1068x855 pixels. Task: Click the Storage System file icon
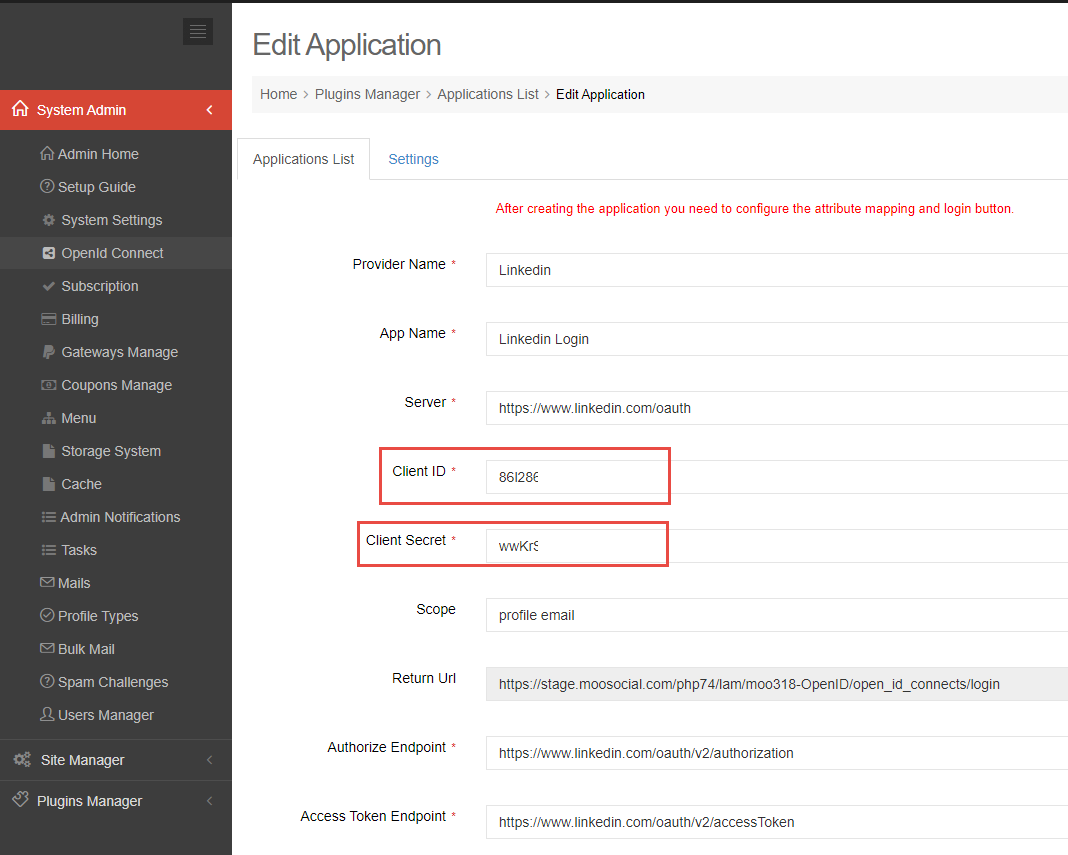pos(48,451)
